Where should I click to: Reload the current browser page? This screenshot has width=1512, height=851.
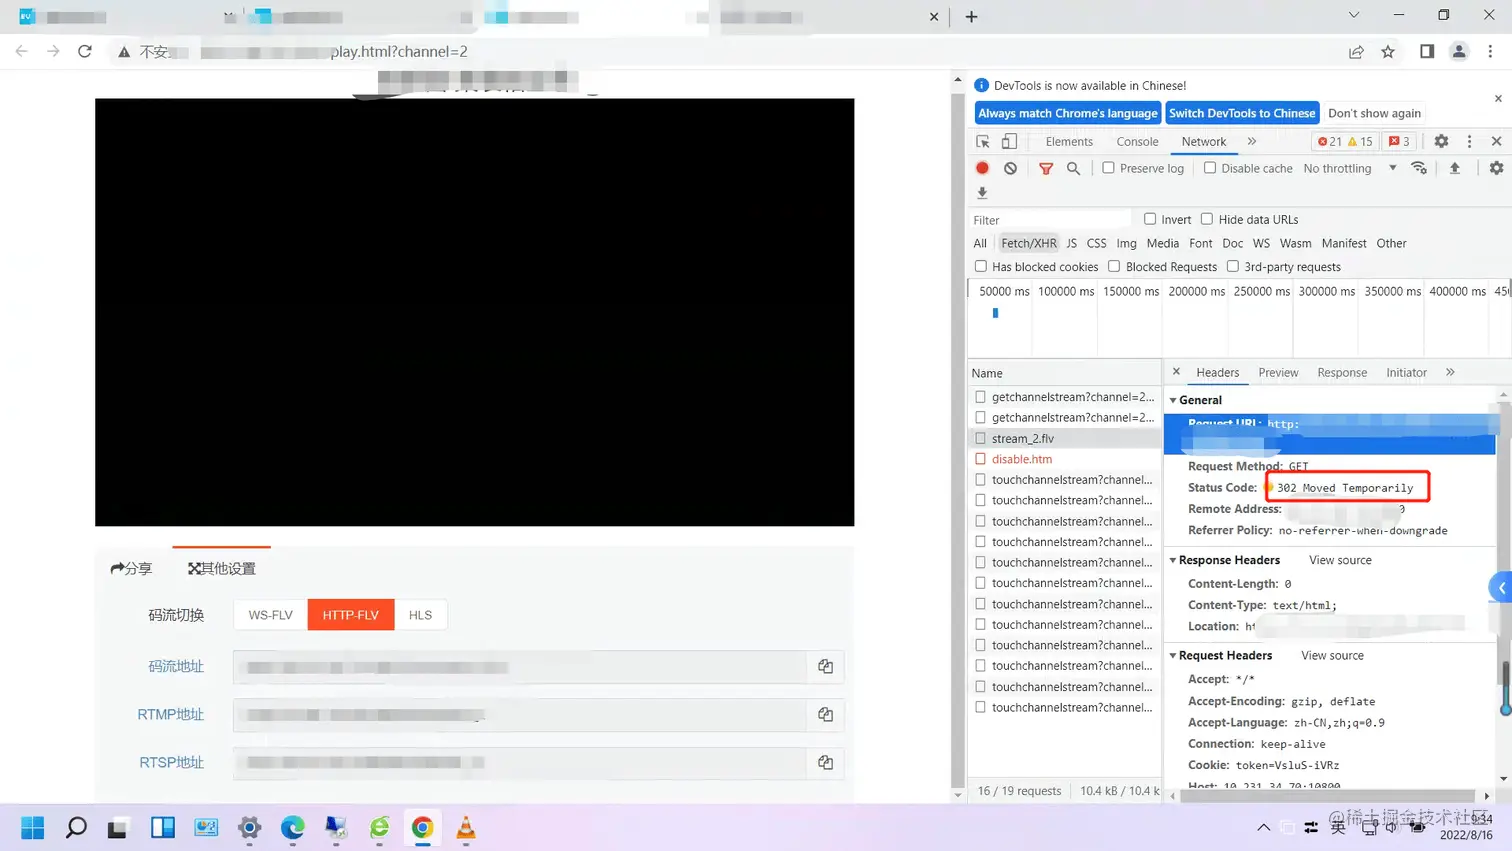pos(85,51)
